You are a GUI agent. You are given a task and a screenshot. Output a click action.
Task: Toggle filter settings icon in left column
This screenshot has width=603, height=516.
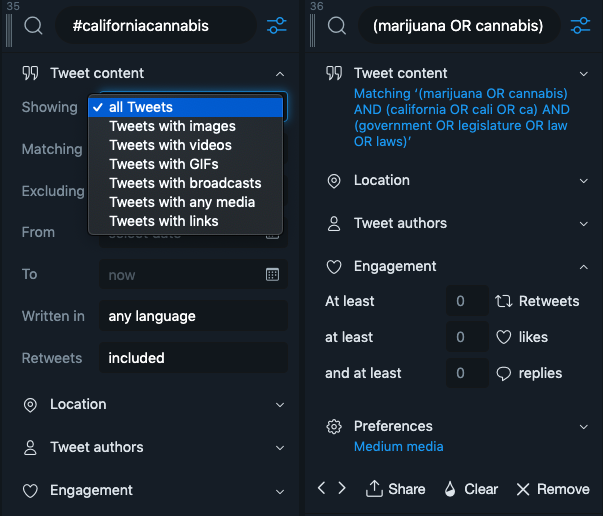277,25
